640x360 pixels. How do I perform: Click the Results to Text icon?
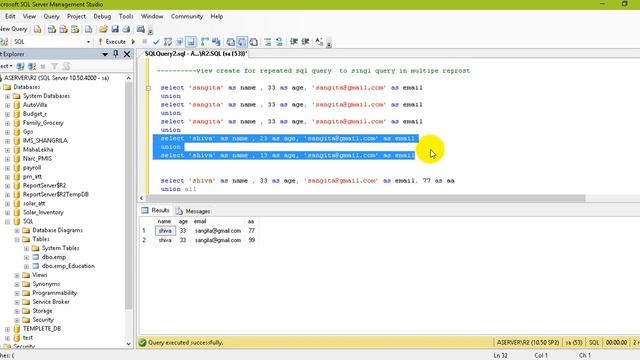click(231, 42)
